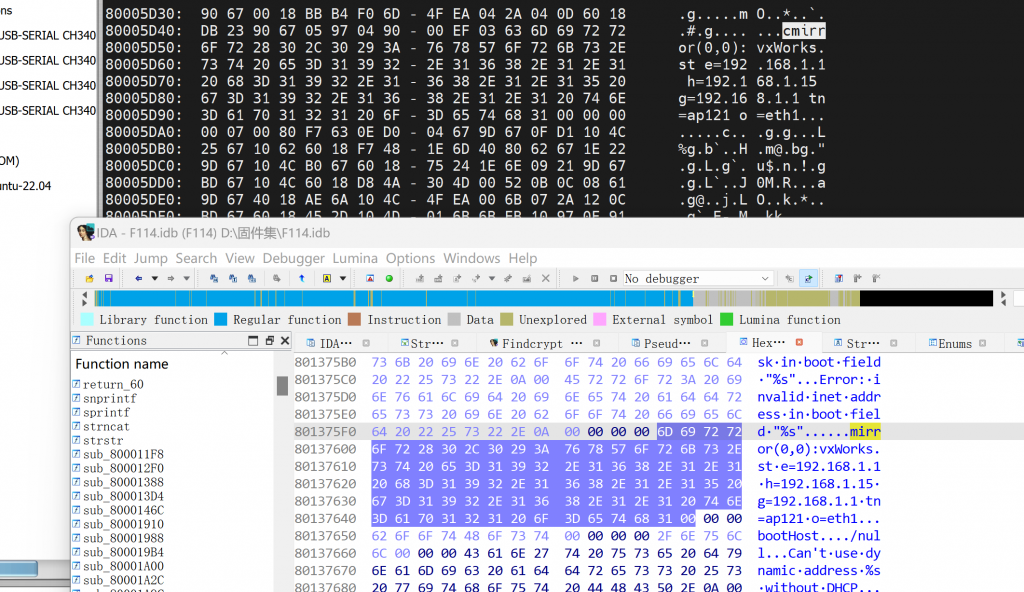Select the strstr function in list
1024x592 pixels.
pos(103,440)
